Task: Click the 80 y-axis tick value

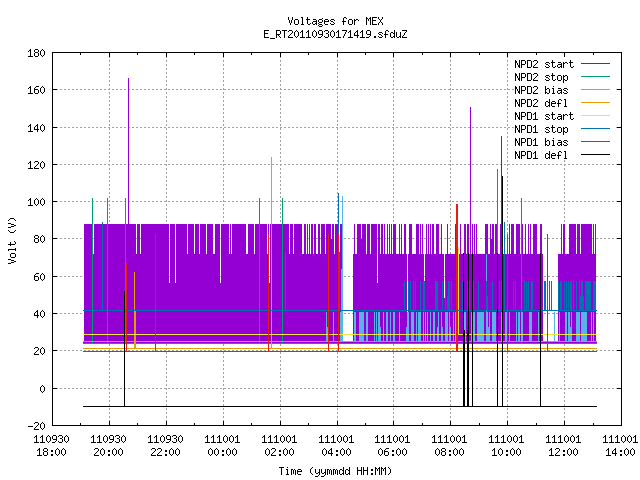Action: 39,239
